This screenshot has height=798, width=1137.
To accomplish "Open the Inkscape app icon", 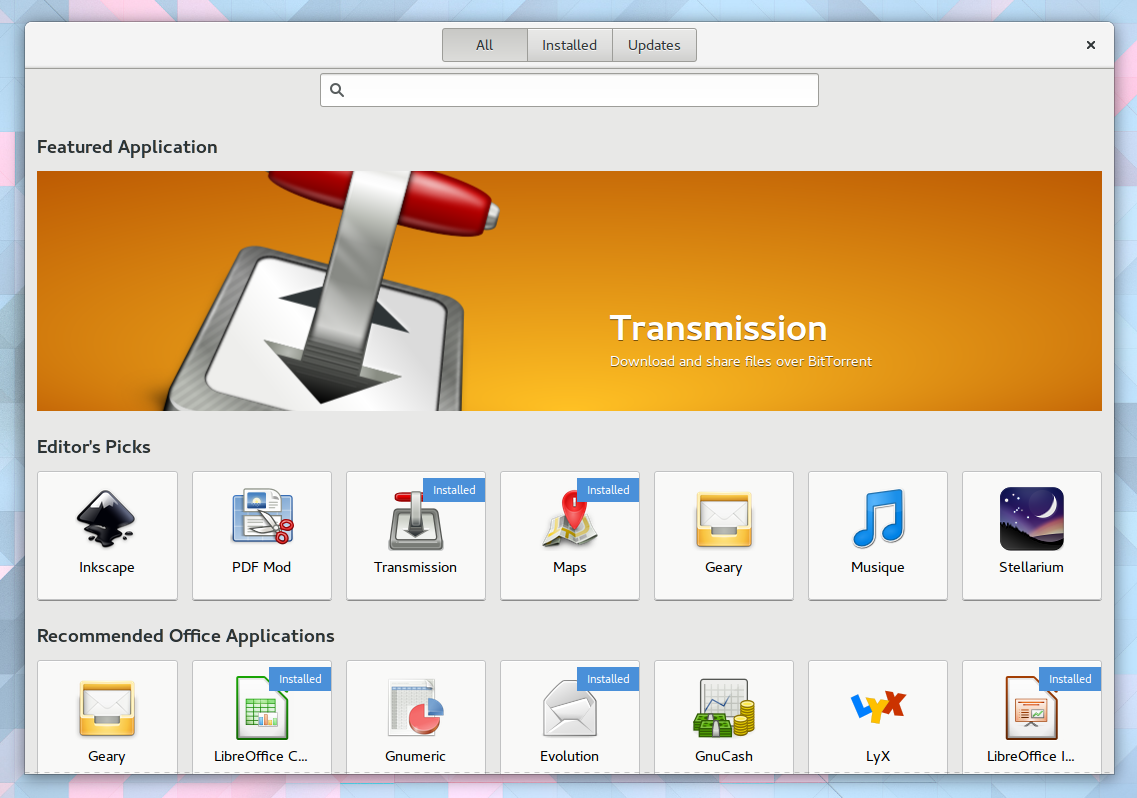I will 107,519.
